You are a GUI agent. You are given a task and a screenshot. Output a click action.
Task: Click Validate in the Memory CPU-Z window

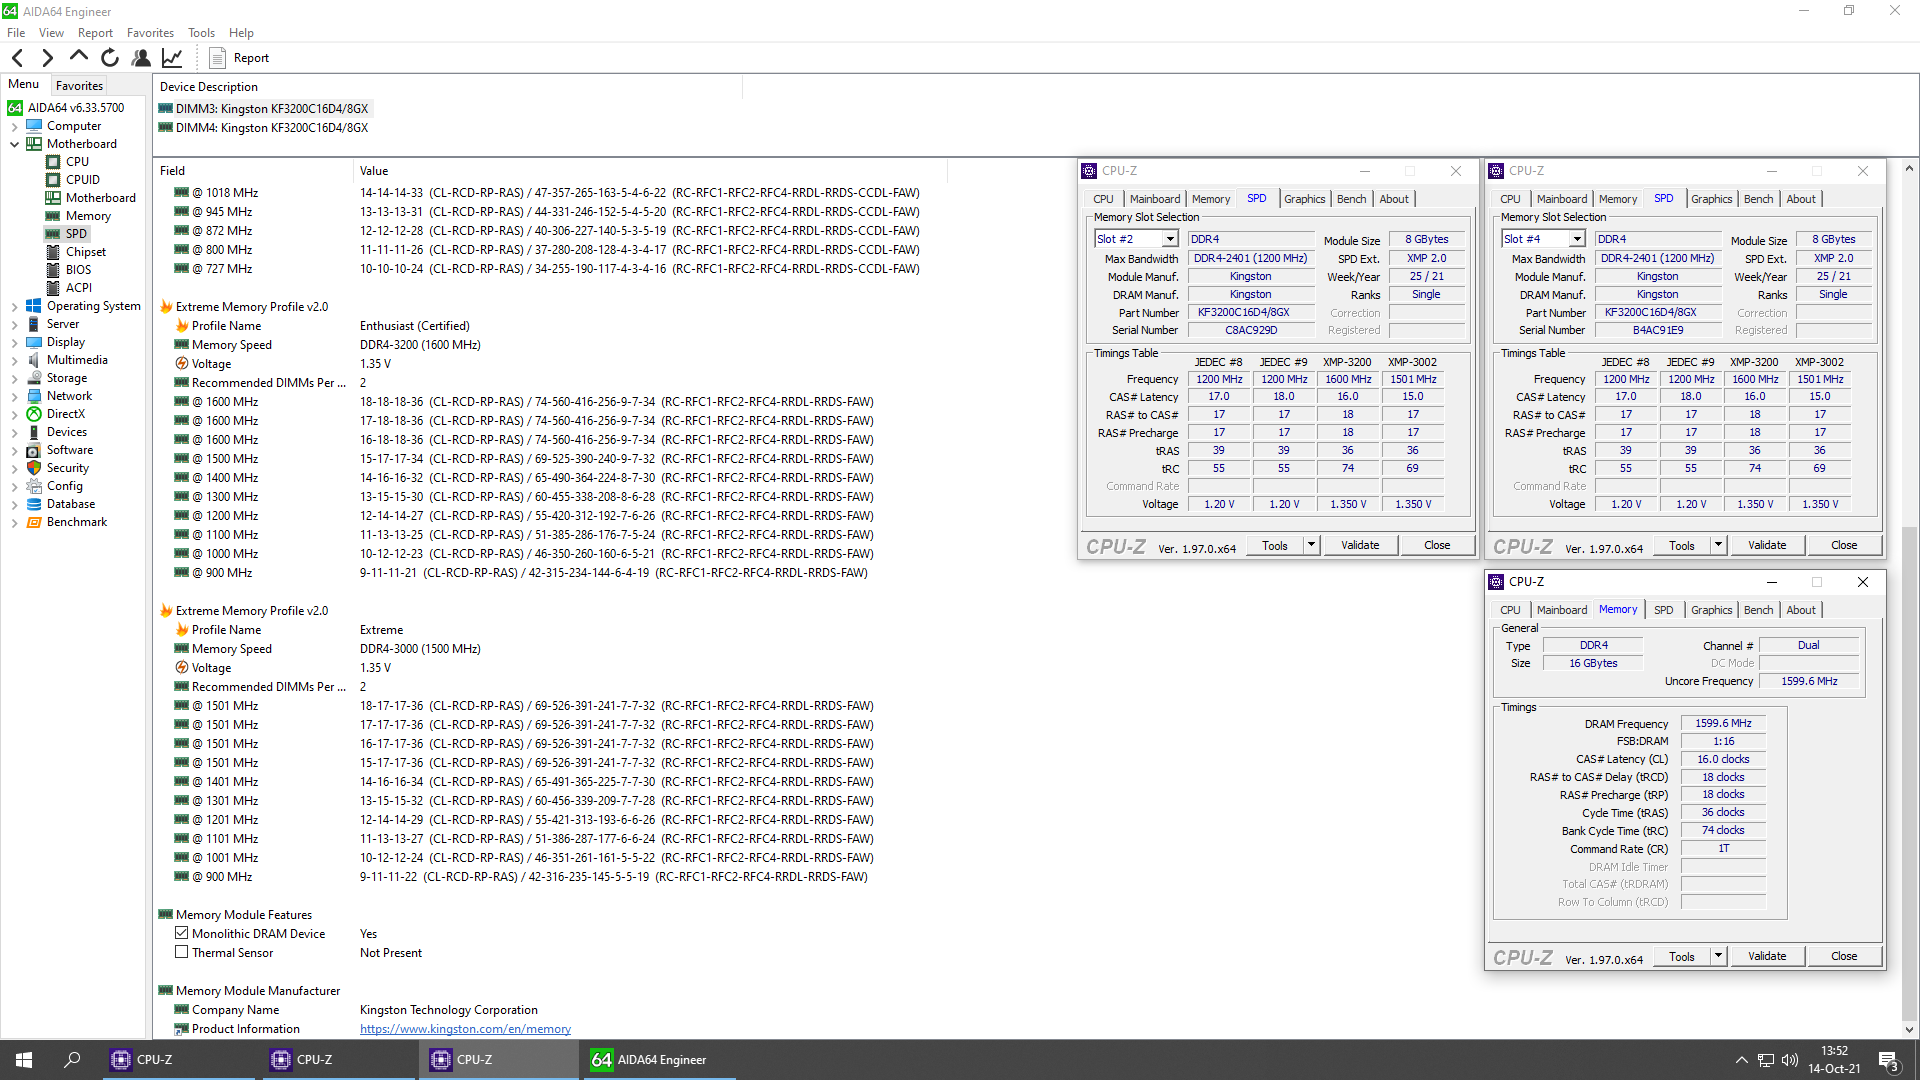(1766, 956)
